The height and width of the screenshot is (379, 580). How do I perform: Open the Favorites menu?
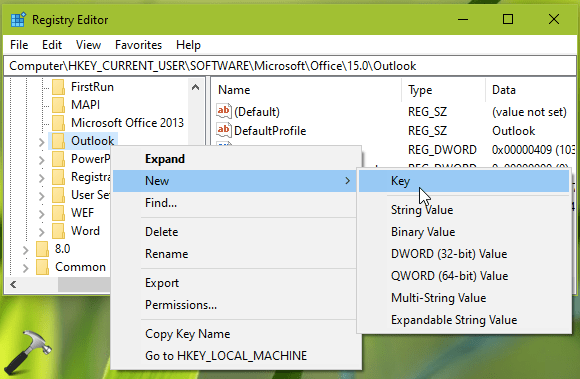pyautogui.click(x=138, y=45)
